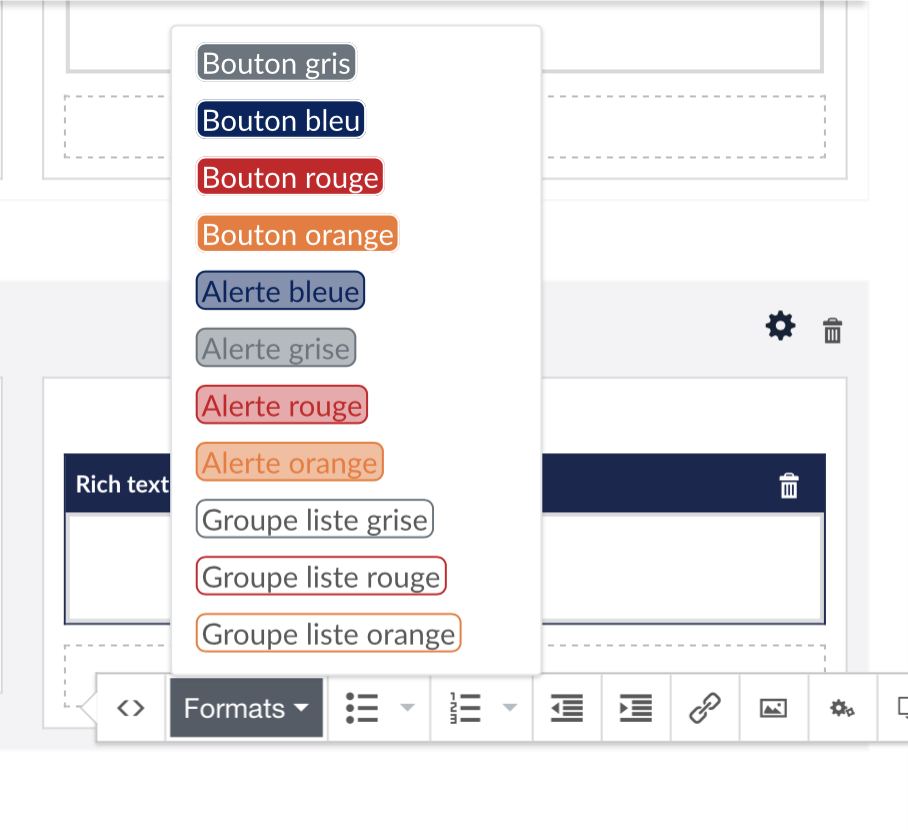Image resolution: width=908 pixels, height=830 pixels.
Task: Expand numbered list style arrow
Action: pyautogui.click(x=510, y=707)
